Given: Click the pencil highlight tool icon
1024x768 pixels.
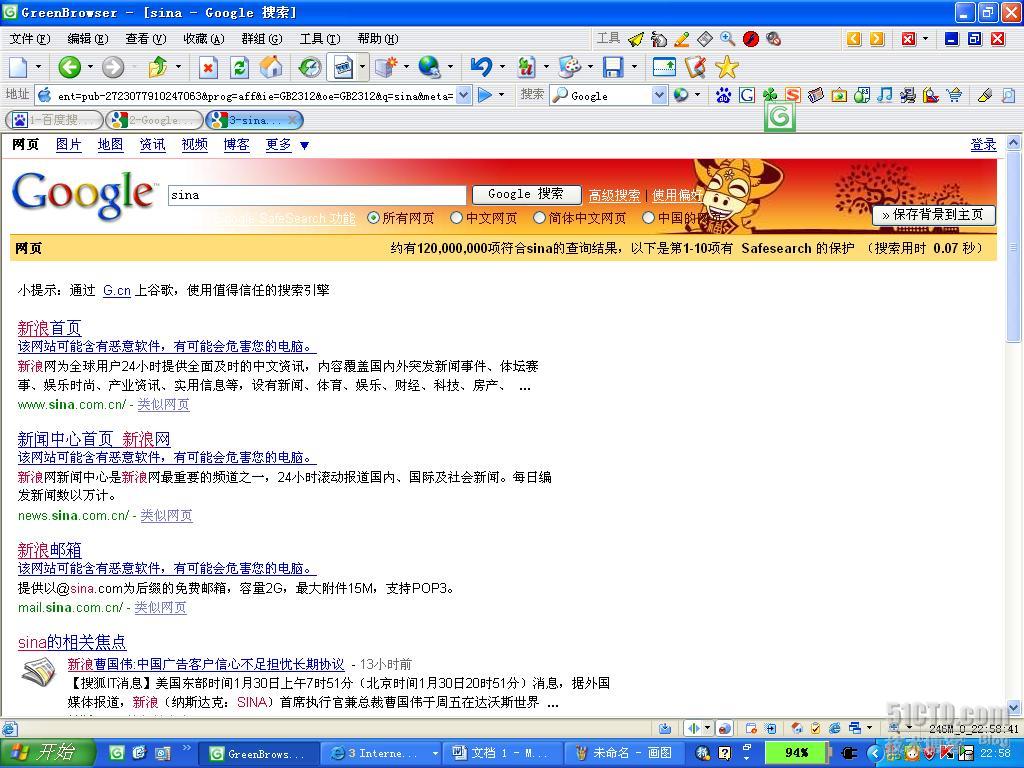Looking at the screenshot, I should pyautogui.click(x=681, y=39).
